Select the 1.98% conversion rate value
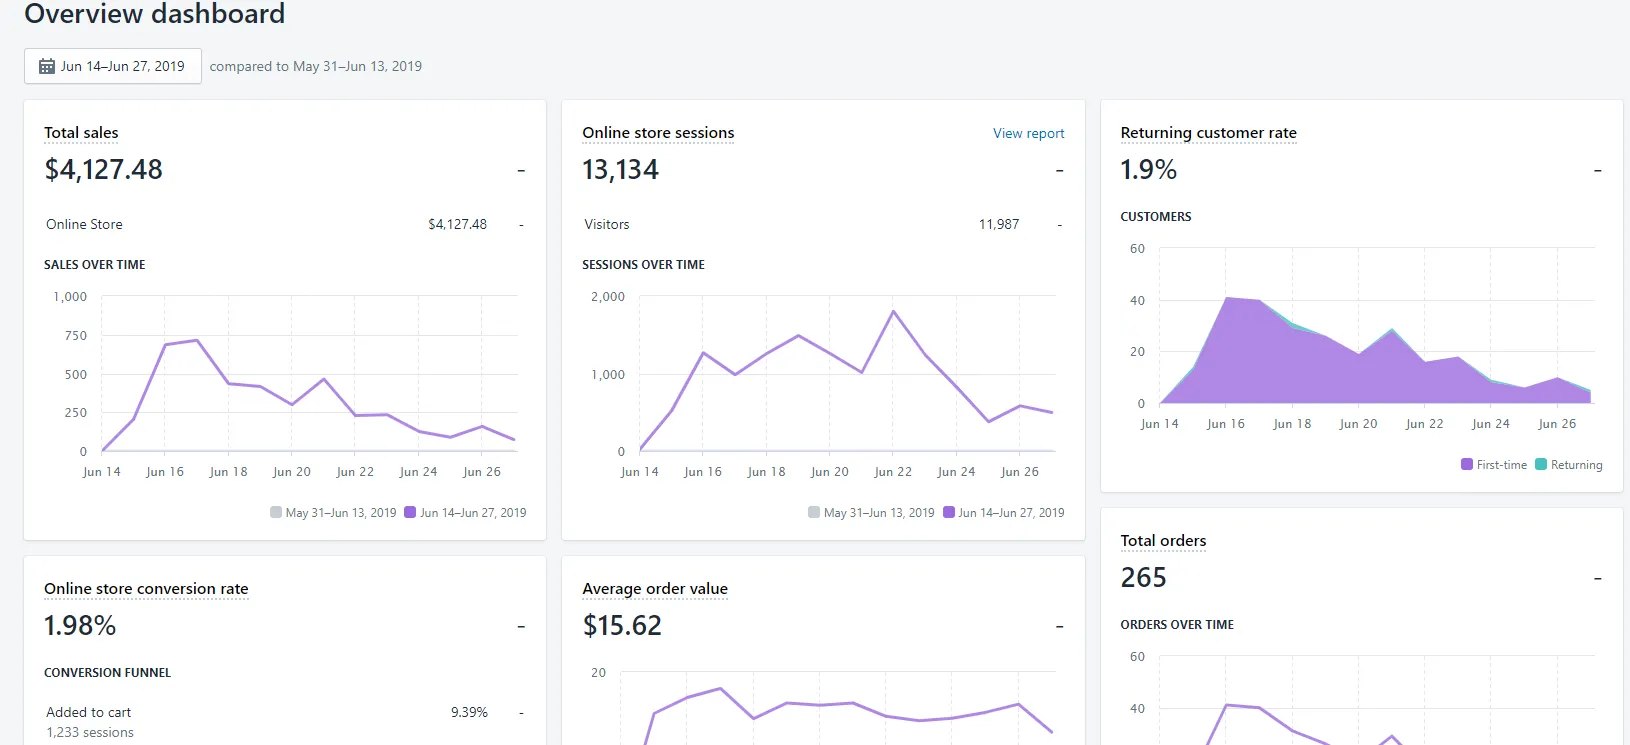 tap(80, 626)
